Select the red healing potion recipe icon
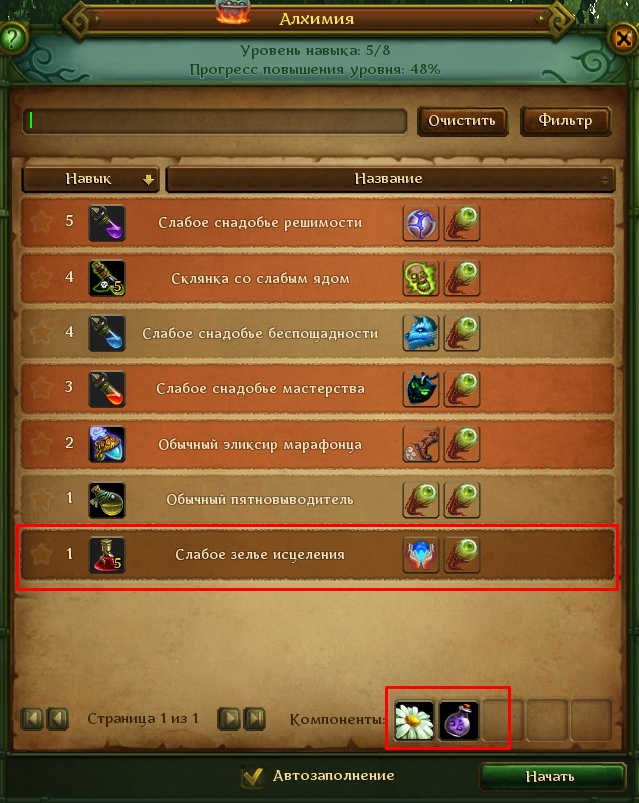639x803 pixels. coord(106,555)
